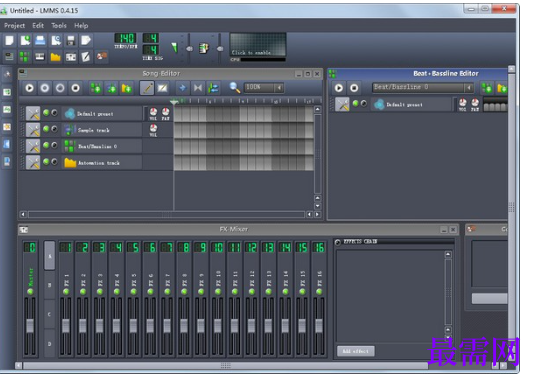Show the Beat+Bassline Editor via main toolbar icon
The width and height of the screenshot is (539, 383).
24,56
